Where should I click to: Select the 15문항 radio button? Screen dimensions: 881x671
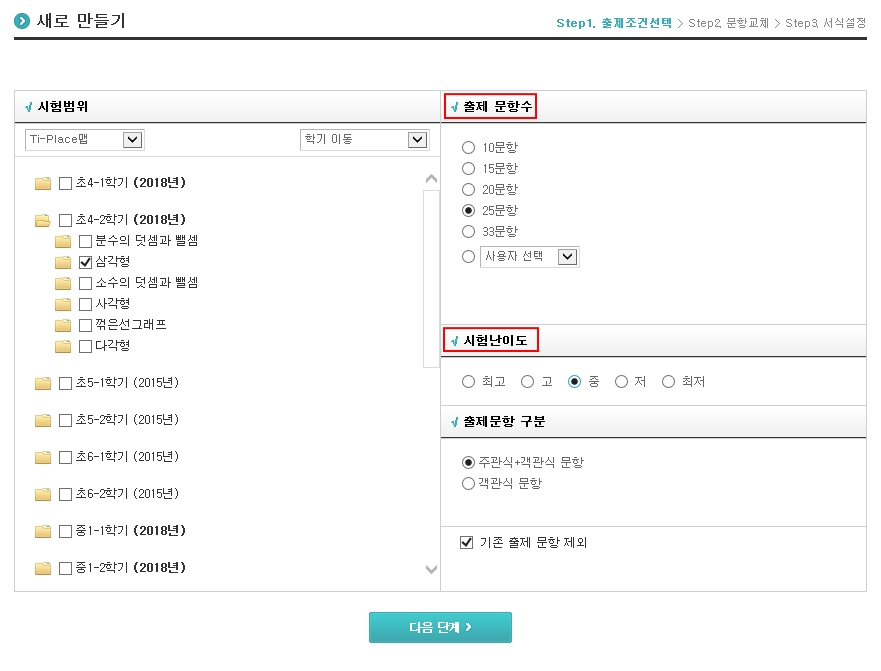(468, 169)
